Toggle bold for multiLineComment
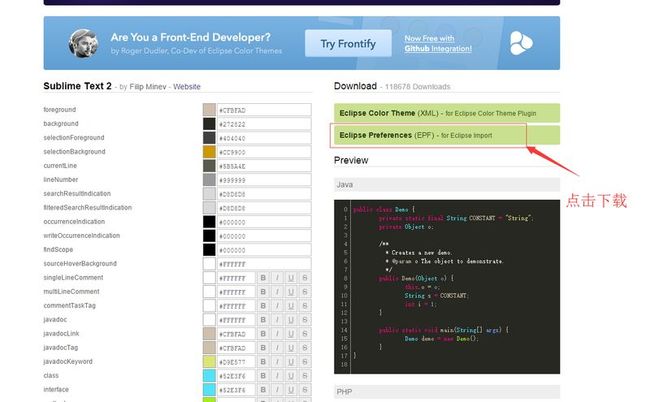The height and width of the screenshot is (402, 650). click(263, 292)
